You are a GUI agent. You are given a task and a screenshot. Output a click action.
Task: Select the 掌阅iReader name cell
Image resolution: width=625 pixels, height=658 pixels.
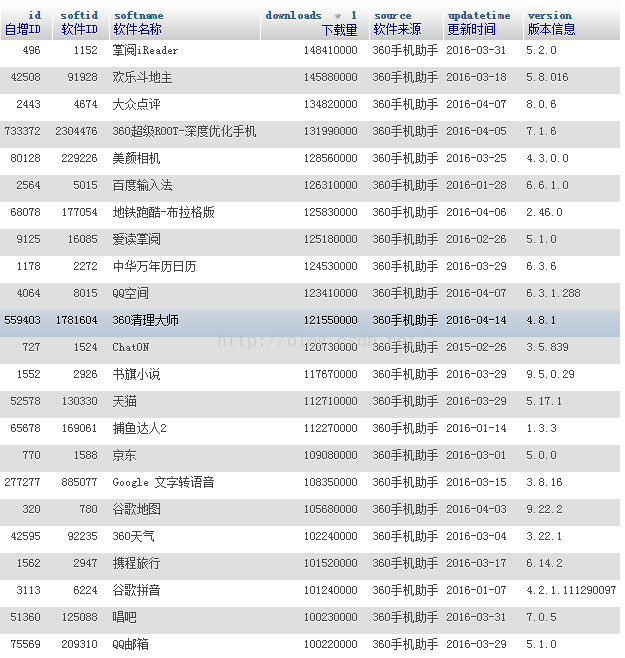tap(145, 50)
